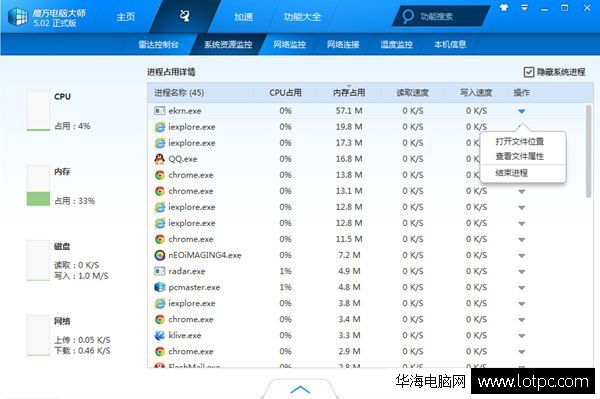The width and height of the screenshot is (600, 399).
Task: Open the skin shirt icon in title bar
Action: (x=504, y=8)
